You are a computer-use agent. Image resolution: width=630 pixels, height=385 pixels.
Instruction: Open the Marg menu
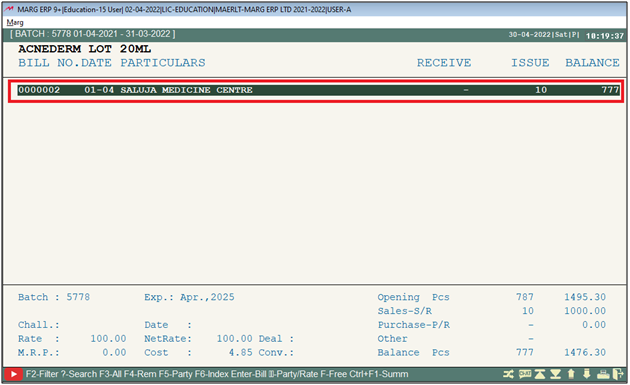click(x=15, y=23)
